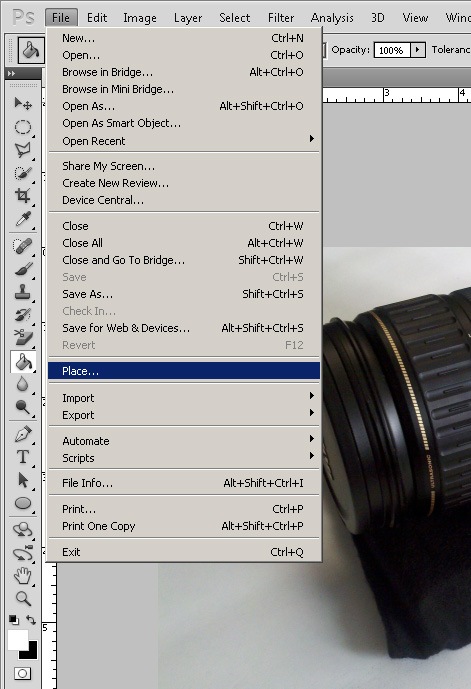The height and width of the screenshot is (689, 471).
Task: Swap foreground and background colors
Action: pos(31,620)
